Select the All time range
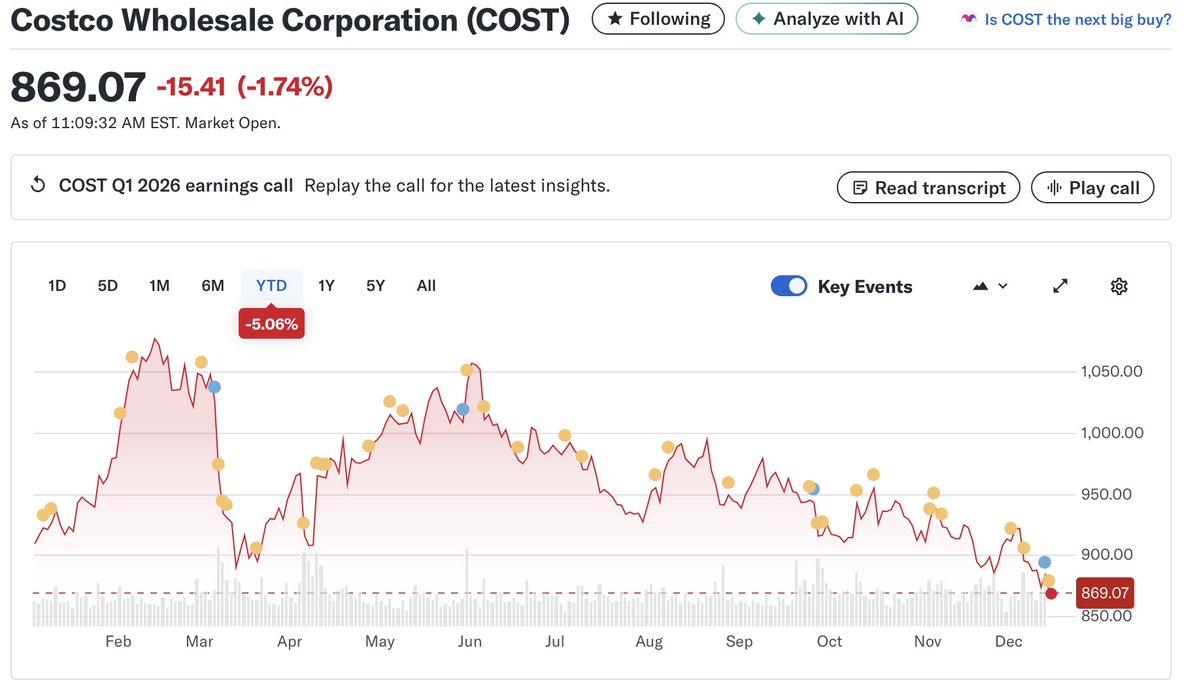 426,286
